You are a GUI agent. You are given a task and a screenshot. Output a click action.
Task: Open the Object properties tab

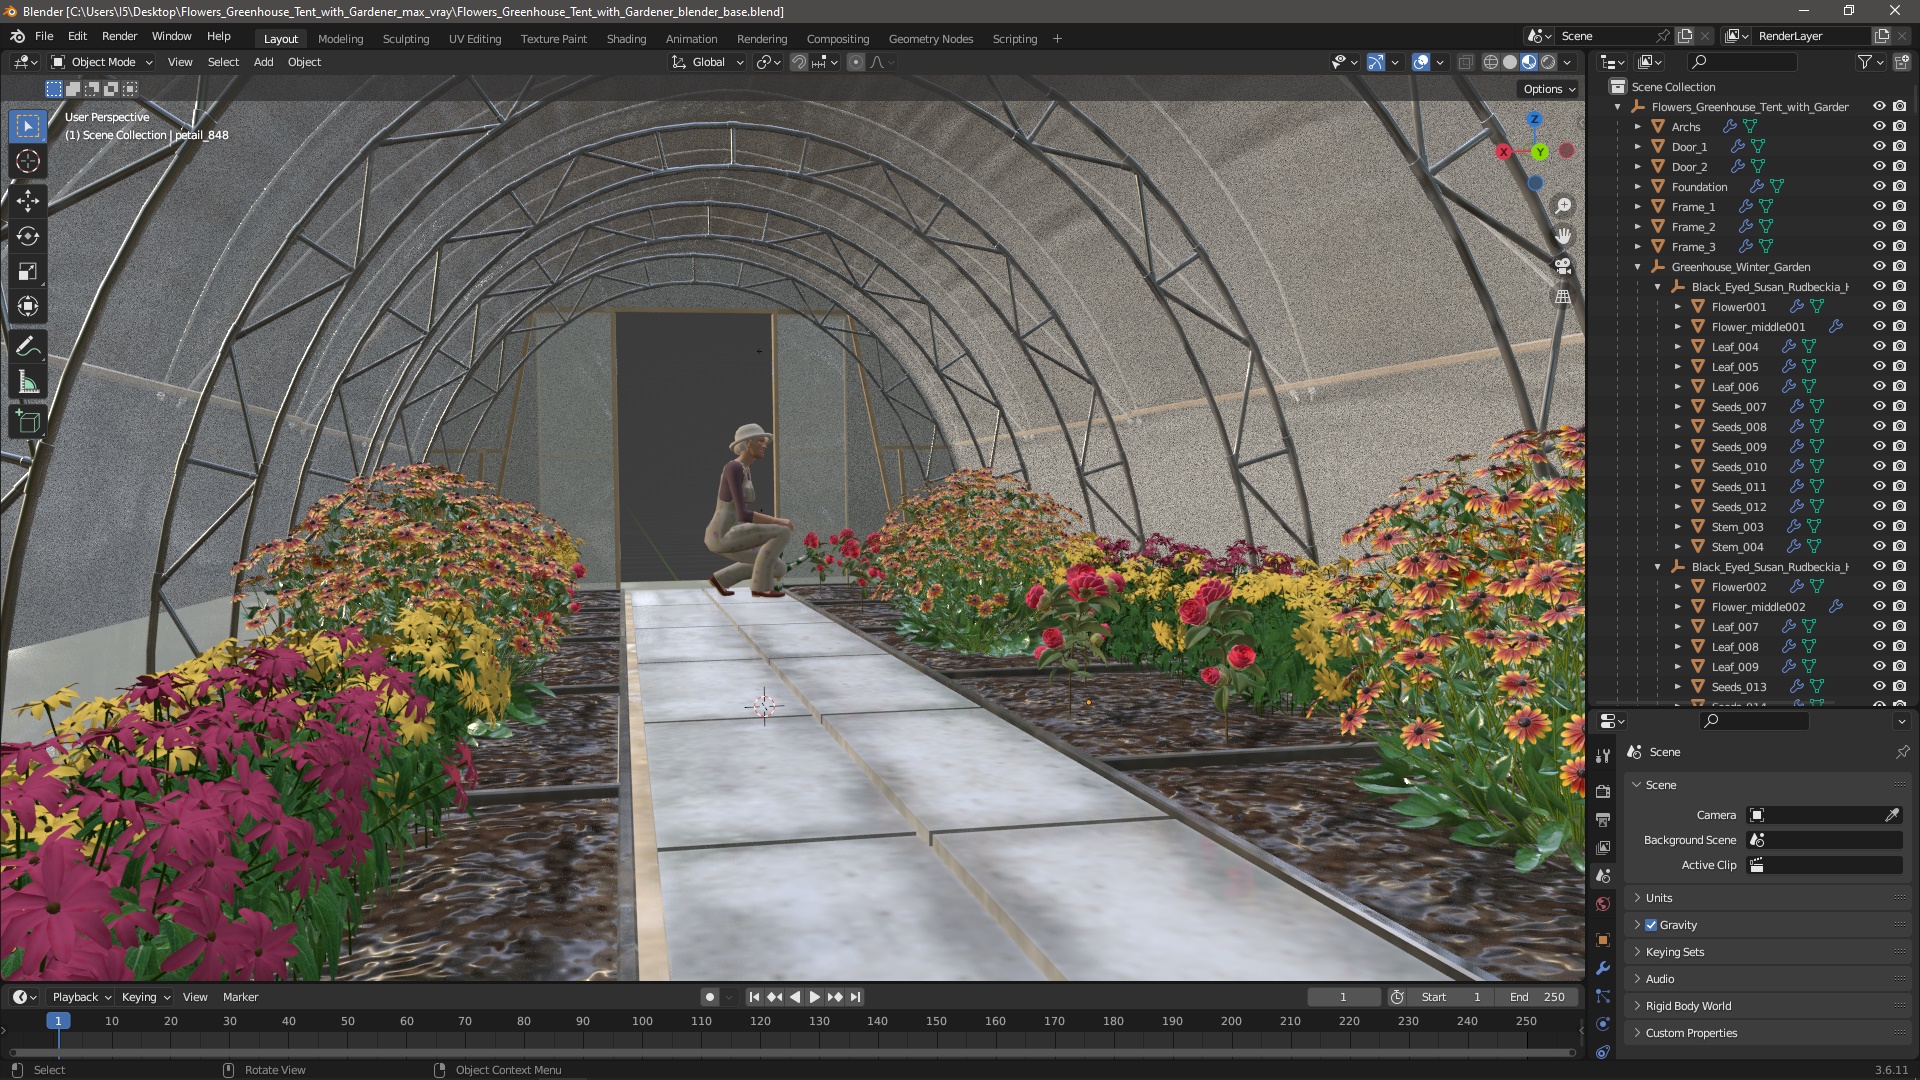click(1603, 940)
